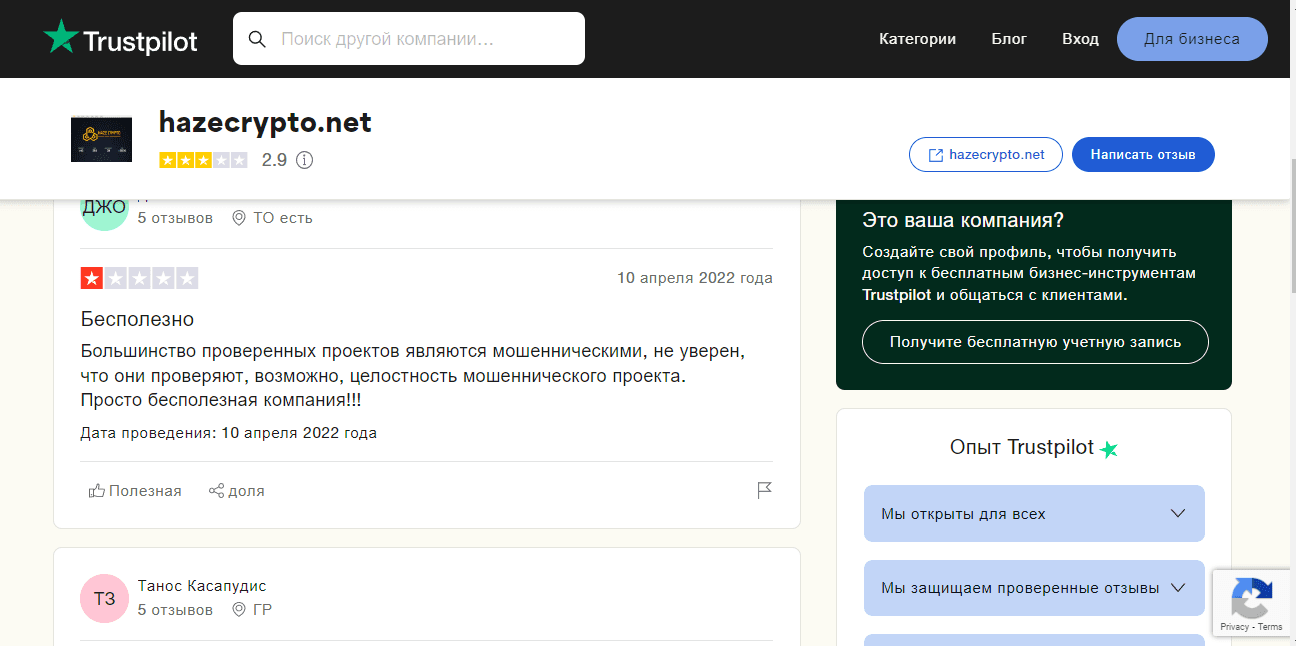Visit hazecrypto.net via external link button
Screen dimensions: 1296x646
tap(985, 155)
